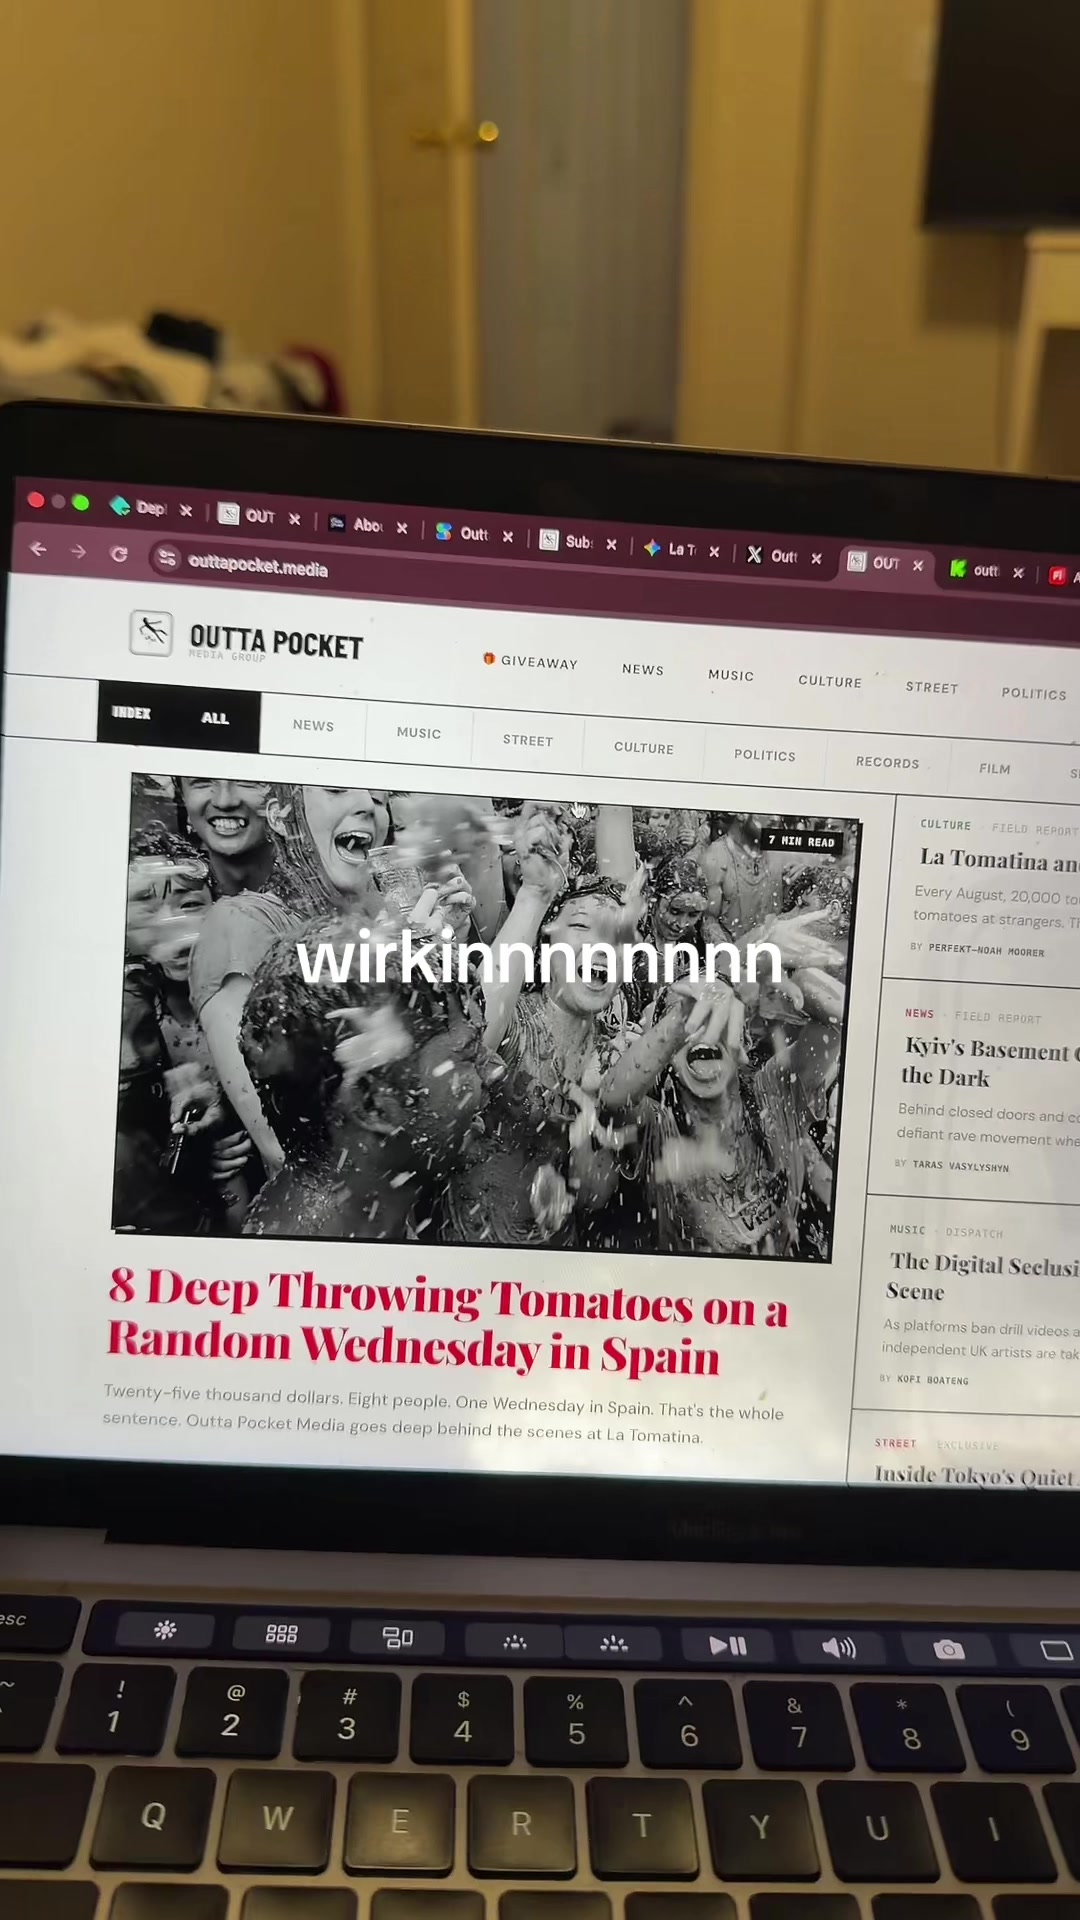The width and height of the screenshot is (1080, 1920).
Task: Close the Dep tab
Action: pyautogui.click(x=186, y=510)
